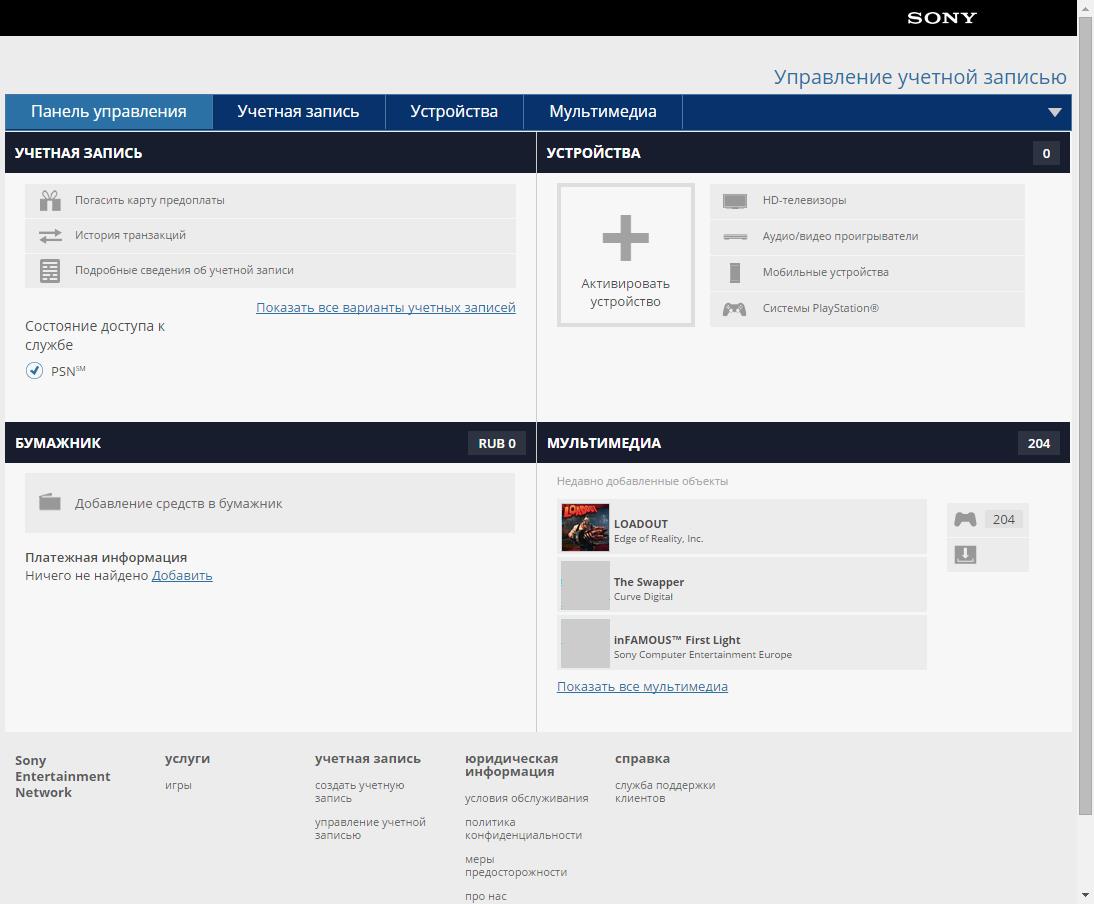Screen dimensions: 1094x904
Task: Click the 204 games count beside gamepad
Action: pyautogui.click(x=1003, y=519)
